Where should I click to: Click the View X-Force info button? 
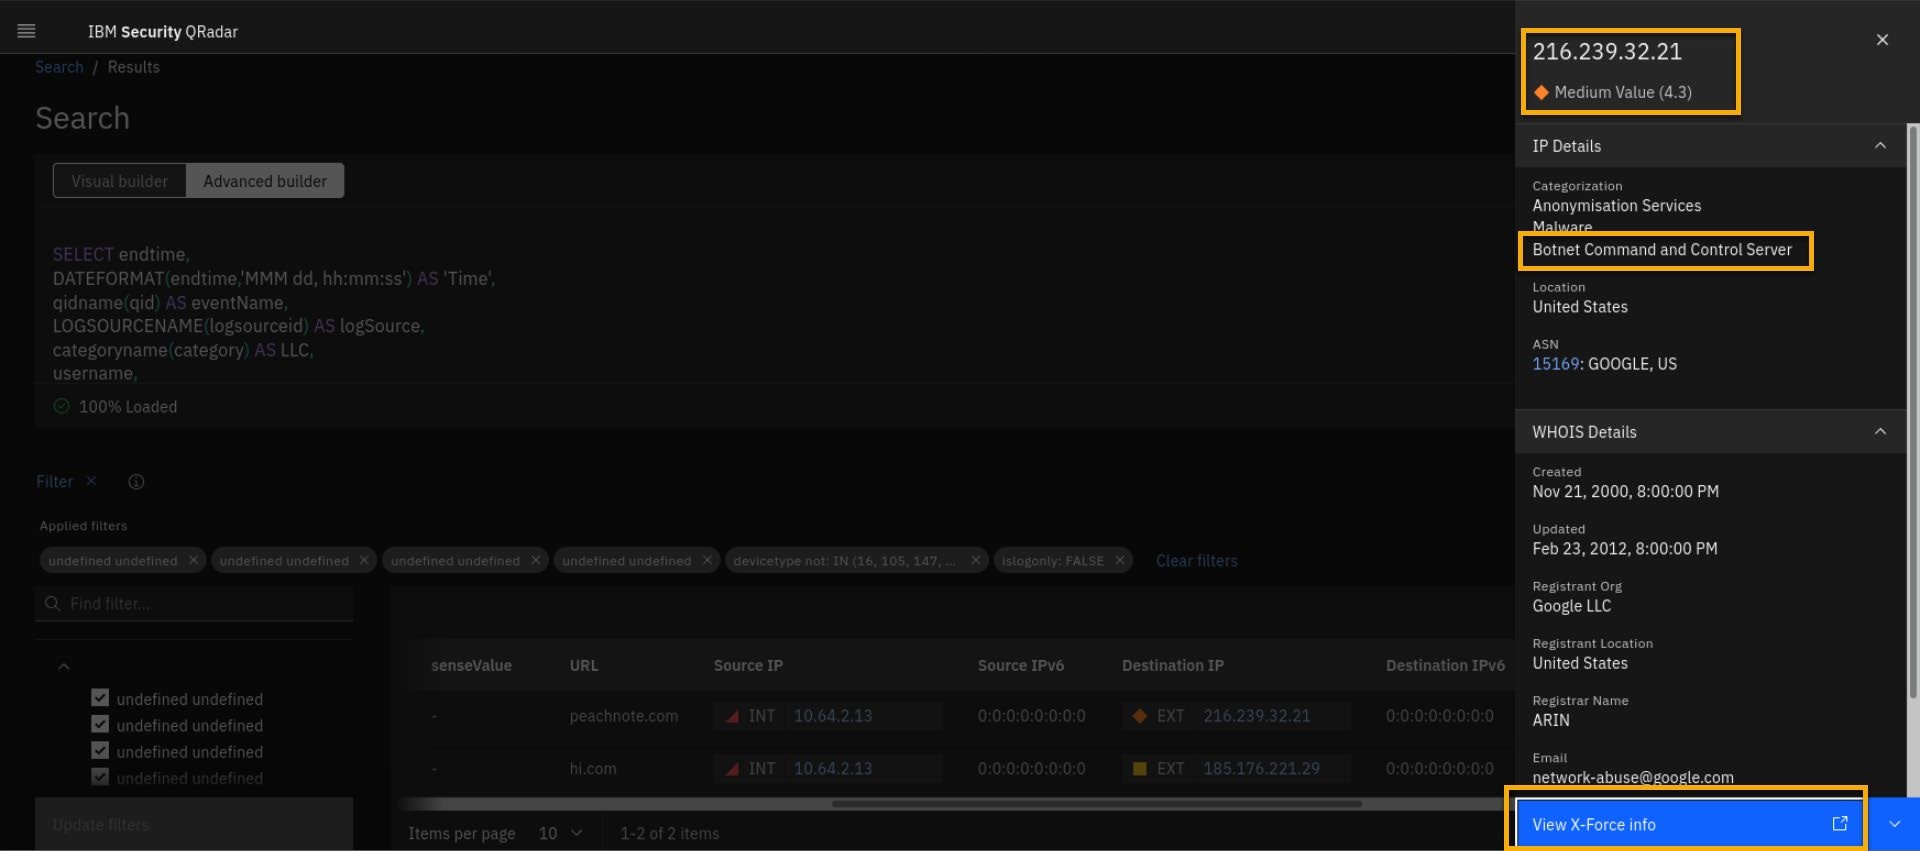click(1689, 824)
